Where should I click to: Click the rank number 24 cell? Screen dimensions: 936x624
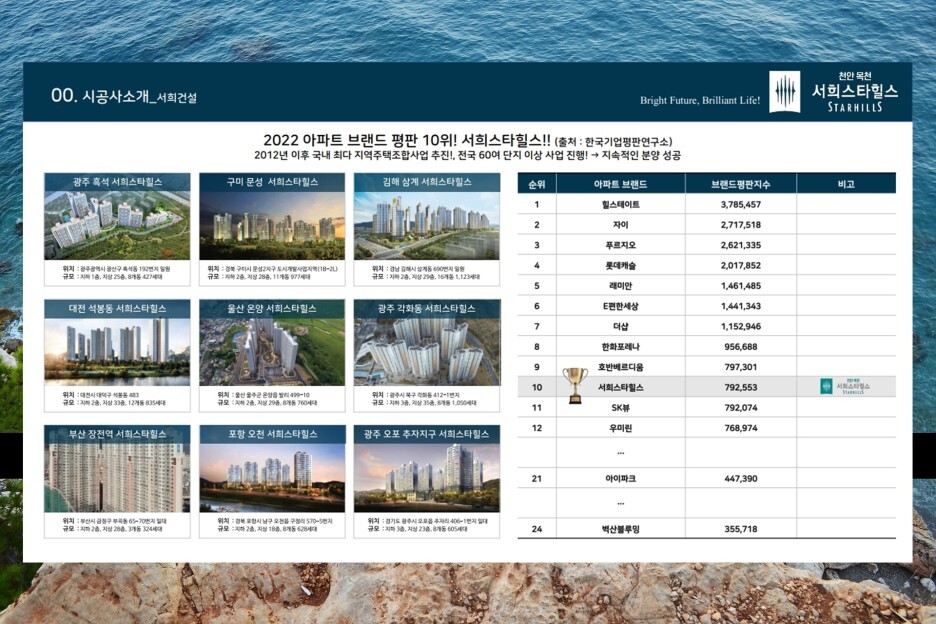537,528
